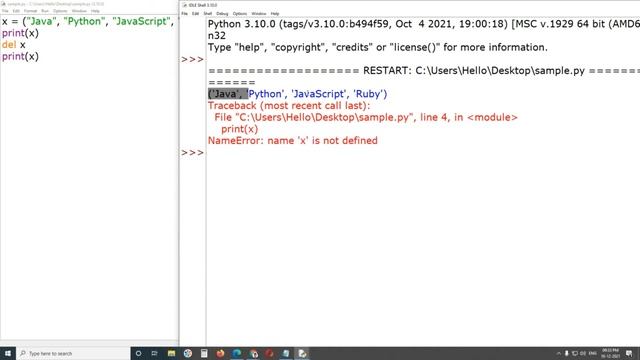Open the Windows Start menu
640x360 pixels.
[x=8, y=353]
